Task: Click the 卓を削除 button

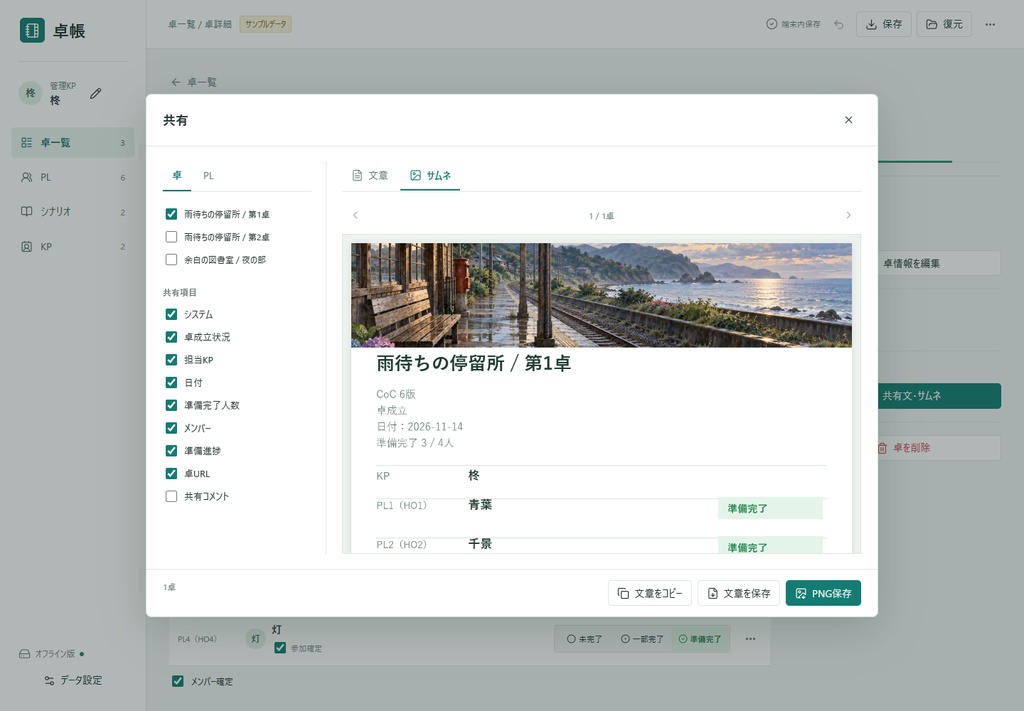Action: [938, 448]
